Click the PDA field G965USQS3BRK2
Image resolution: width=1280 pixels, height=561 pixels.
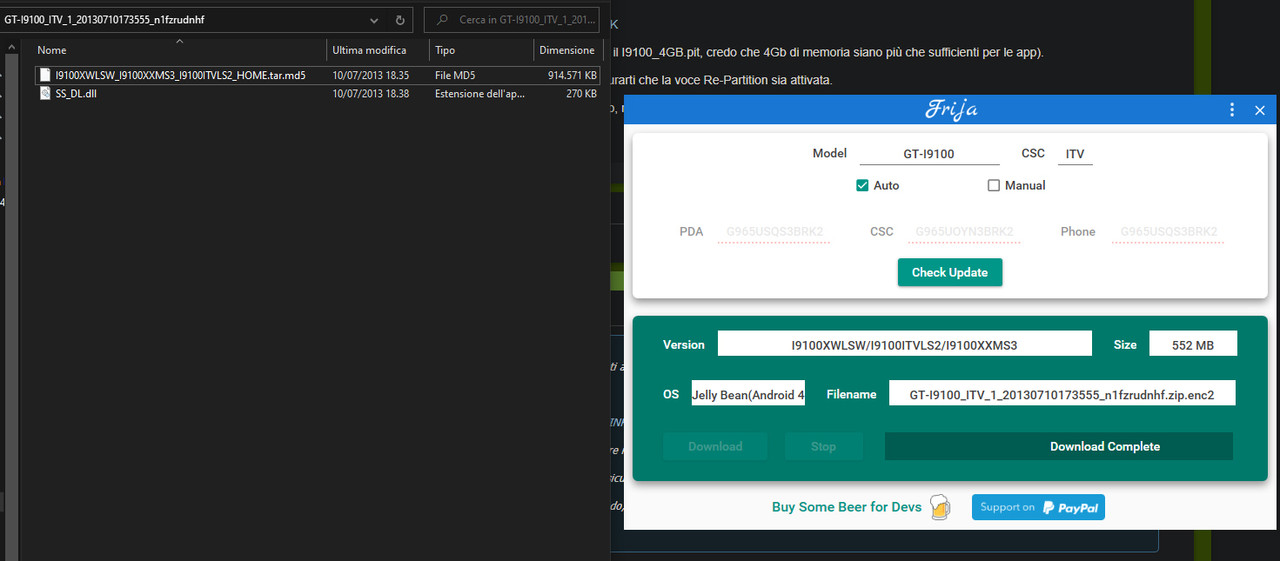(x=773, y=232)
